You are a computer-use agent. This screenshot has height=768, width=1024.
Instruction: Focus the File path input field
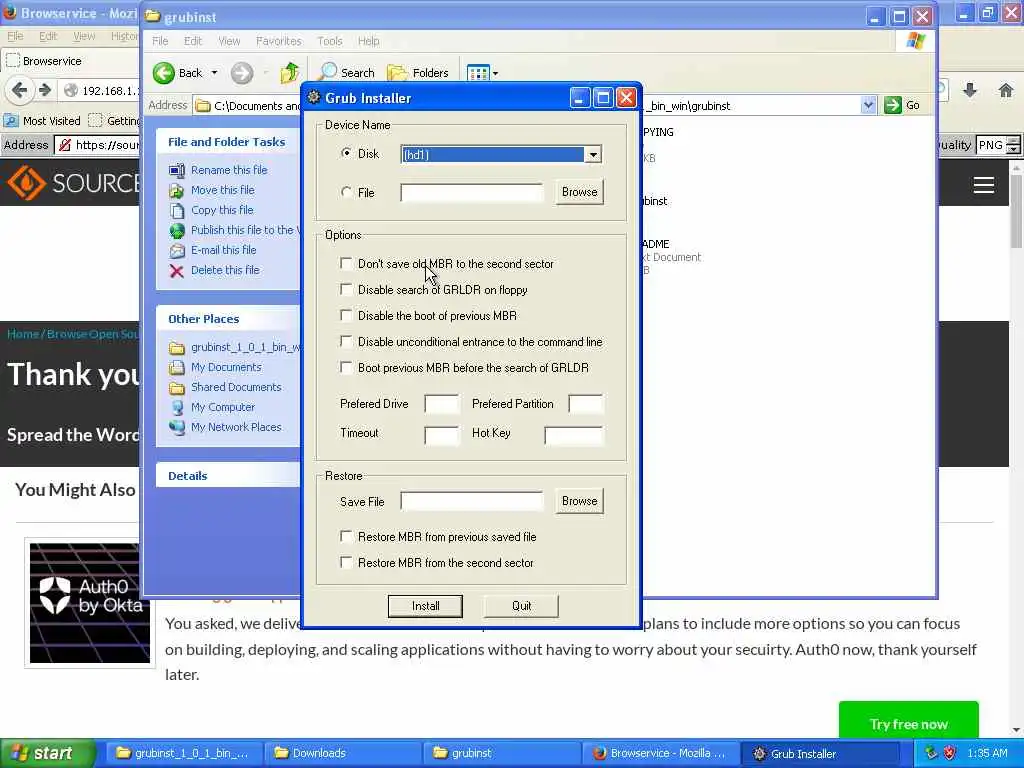[x=472, y=193]
